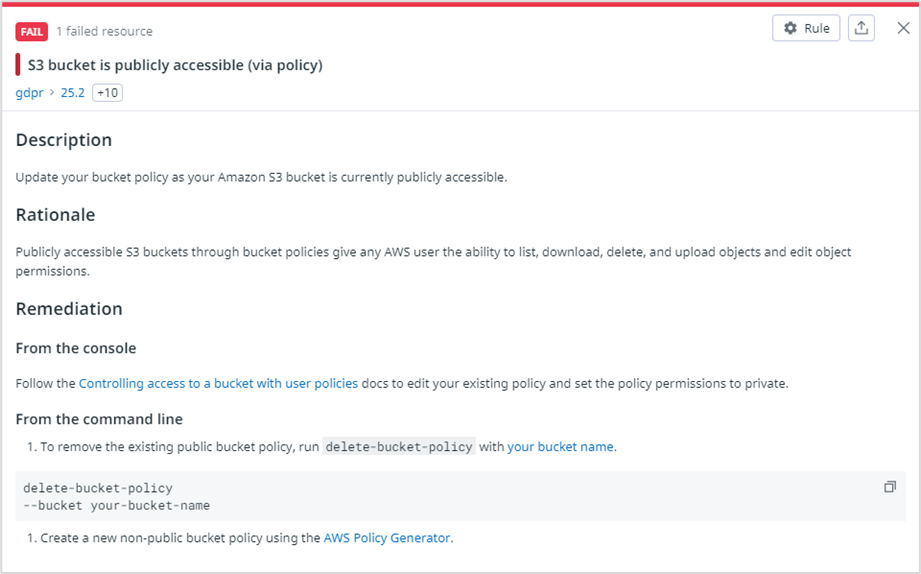
Task: Open Controlling access to a bucket docs link
Action: pyautogui.click(x=218, y=383)
